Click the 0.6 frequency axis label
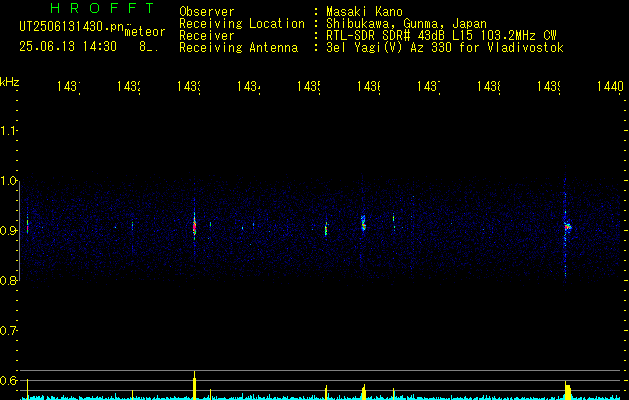The image size is (629, 400). tap(8, 380)
